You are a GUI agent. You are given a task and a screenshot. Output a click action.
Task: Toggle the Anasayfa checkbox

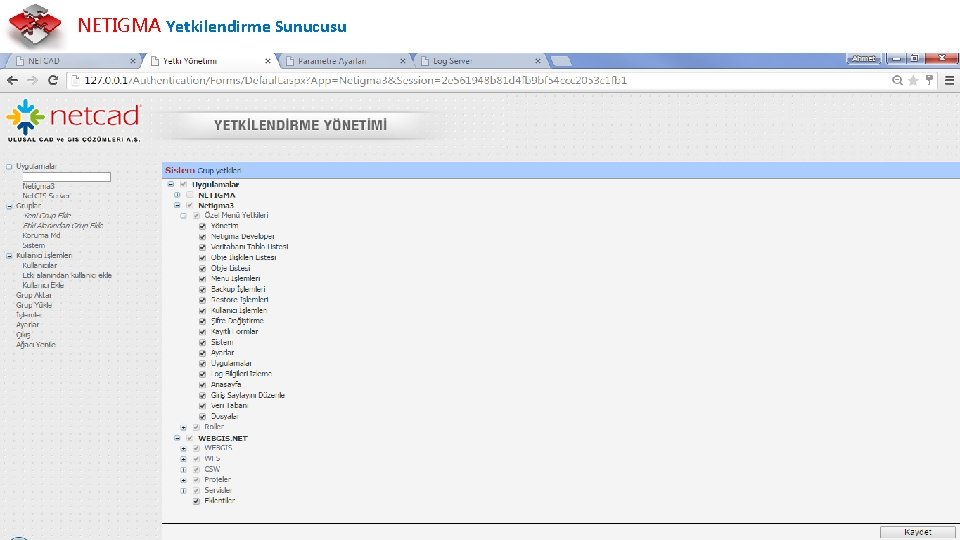tap(203, 384)
